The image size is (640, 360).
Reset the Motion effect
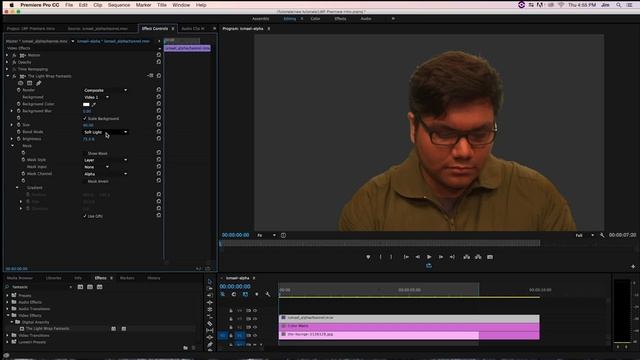point(159,55)
